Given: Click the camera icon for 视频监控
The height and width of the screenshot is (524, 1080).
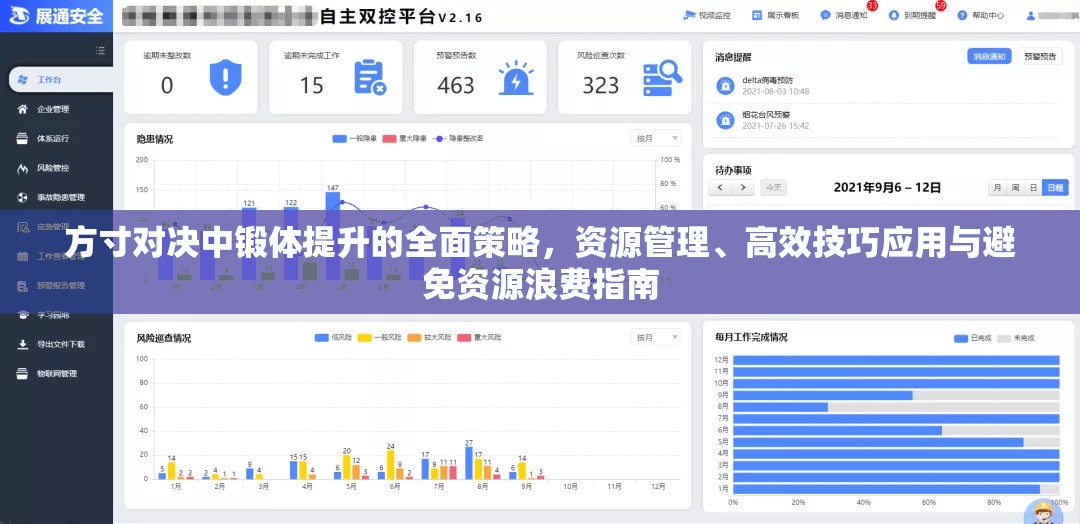Looking at the screenshot, I should 689,15.
